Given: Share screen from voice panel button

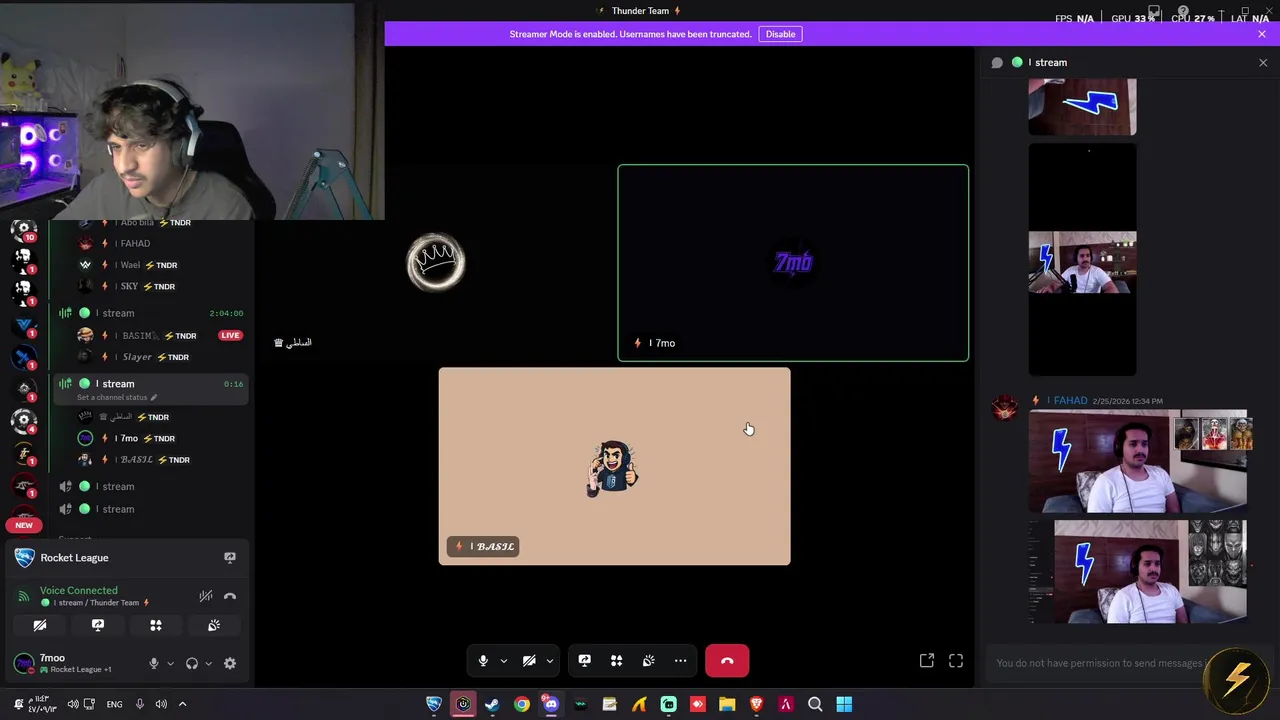Looking at the screenshot, I should click(x=98, y=625).
